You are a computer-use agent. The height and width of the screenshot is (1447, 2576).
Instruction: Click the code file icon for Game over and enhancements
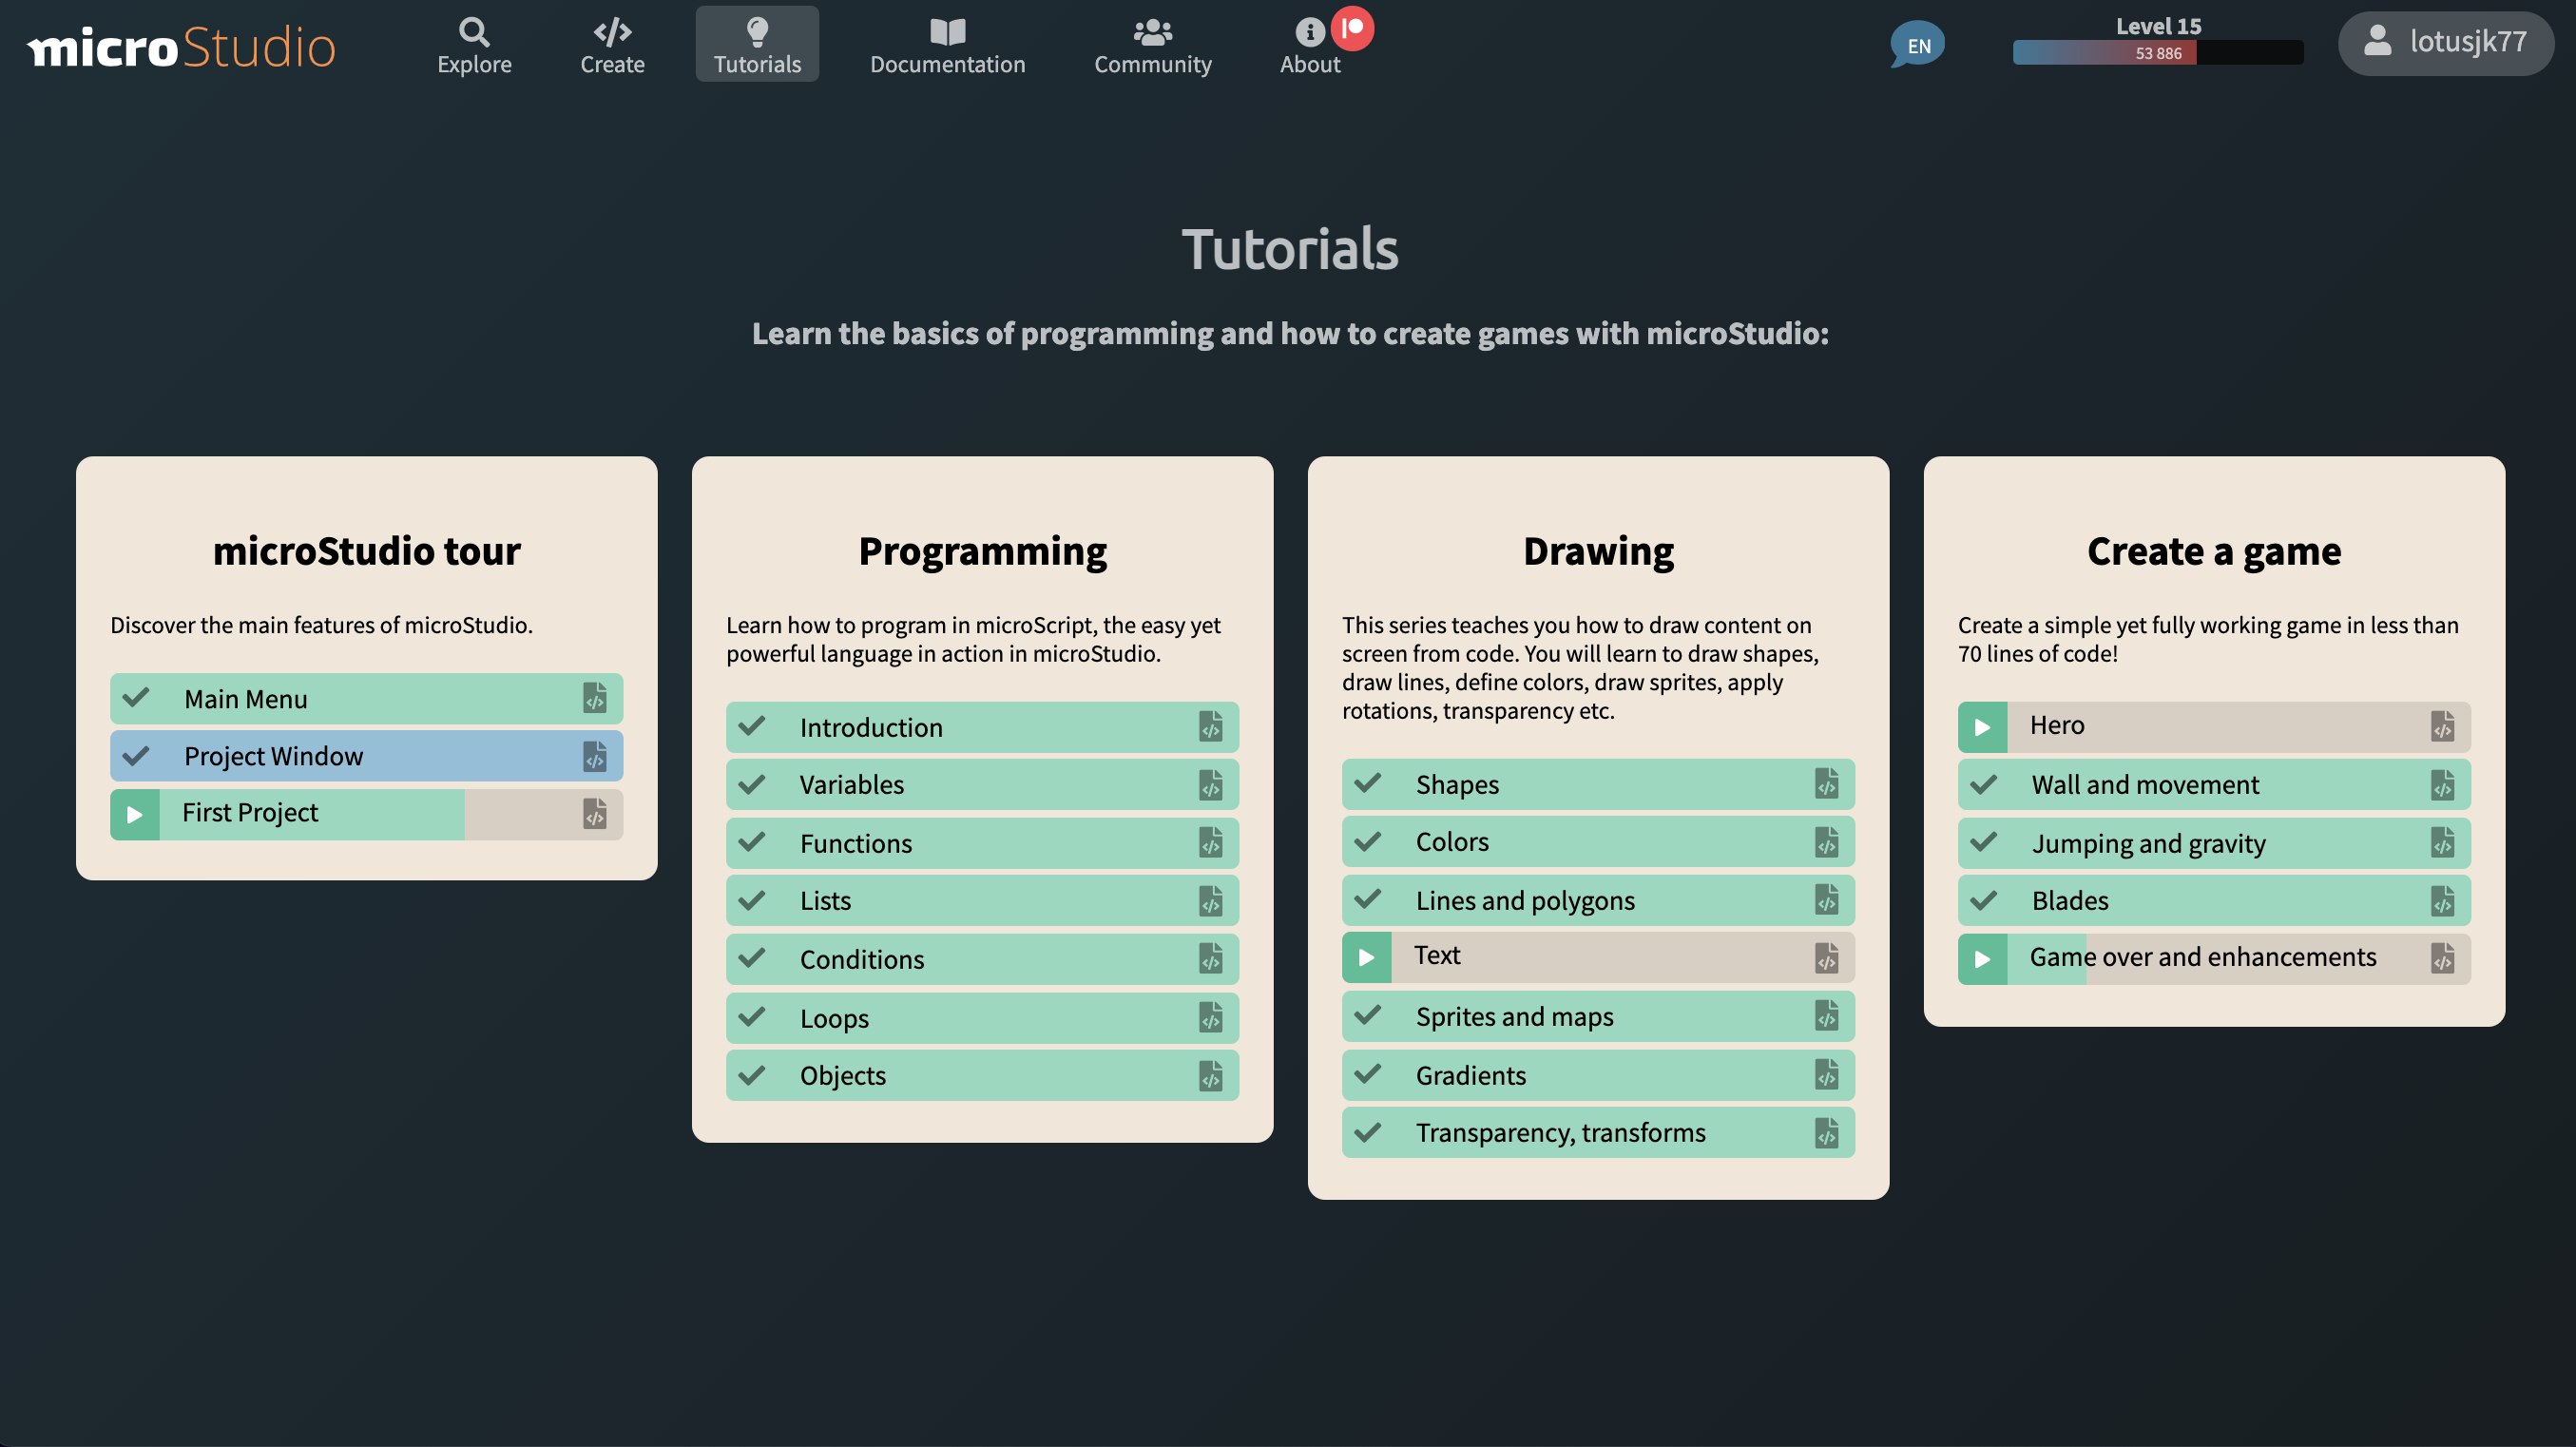point(2443,960)
